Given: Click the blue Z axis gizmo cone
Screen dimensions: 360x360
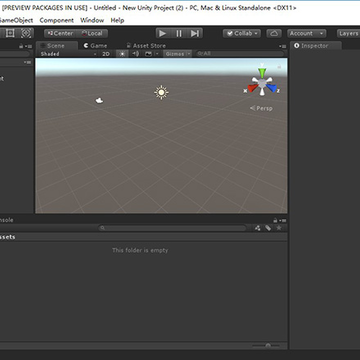Looking at the screenshot, I should (x=272, y=88).
